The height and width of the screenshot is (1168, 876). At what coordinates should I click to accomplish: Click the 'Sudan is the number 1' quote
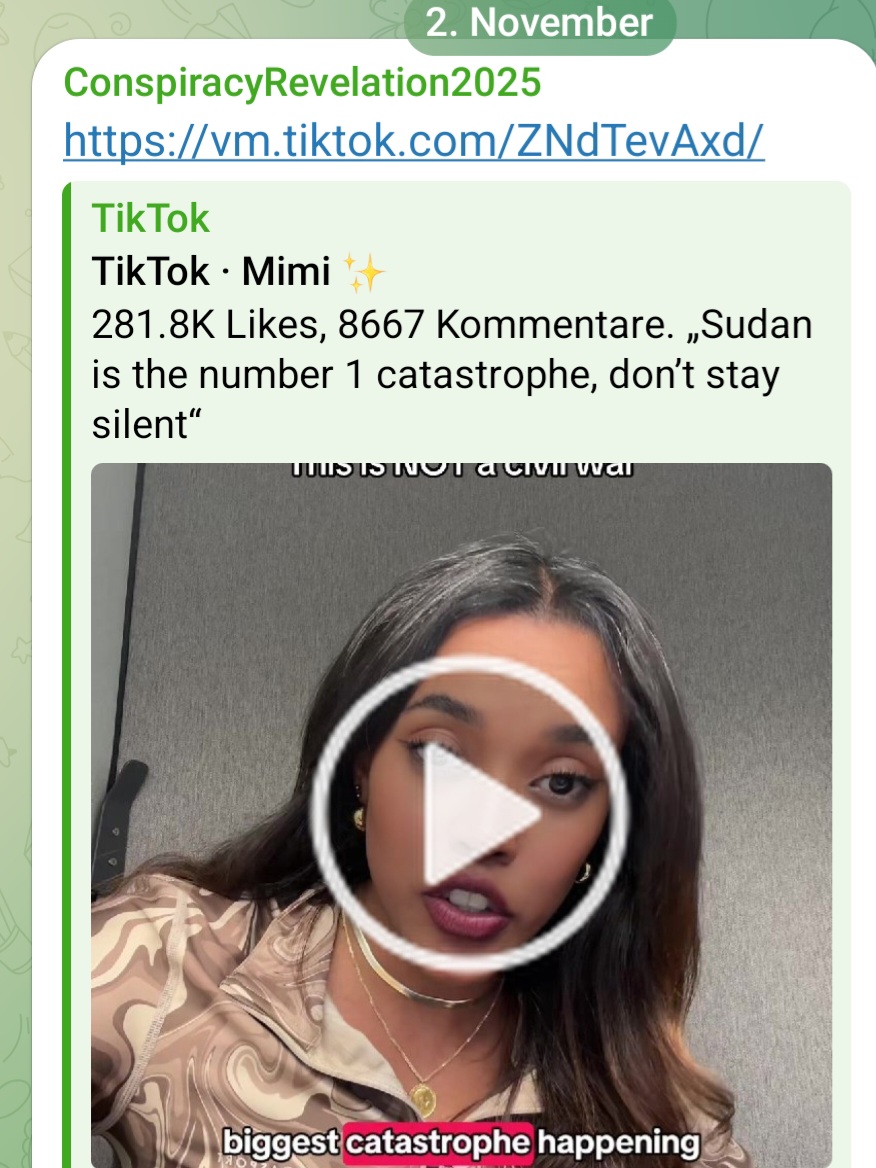(451, 350)
